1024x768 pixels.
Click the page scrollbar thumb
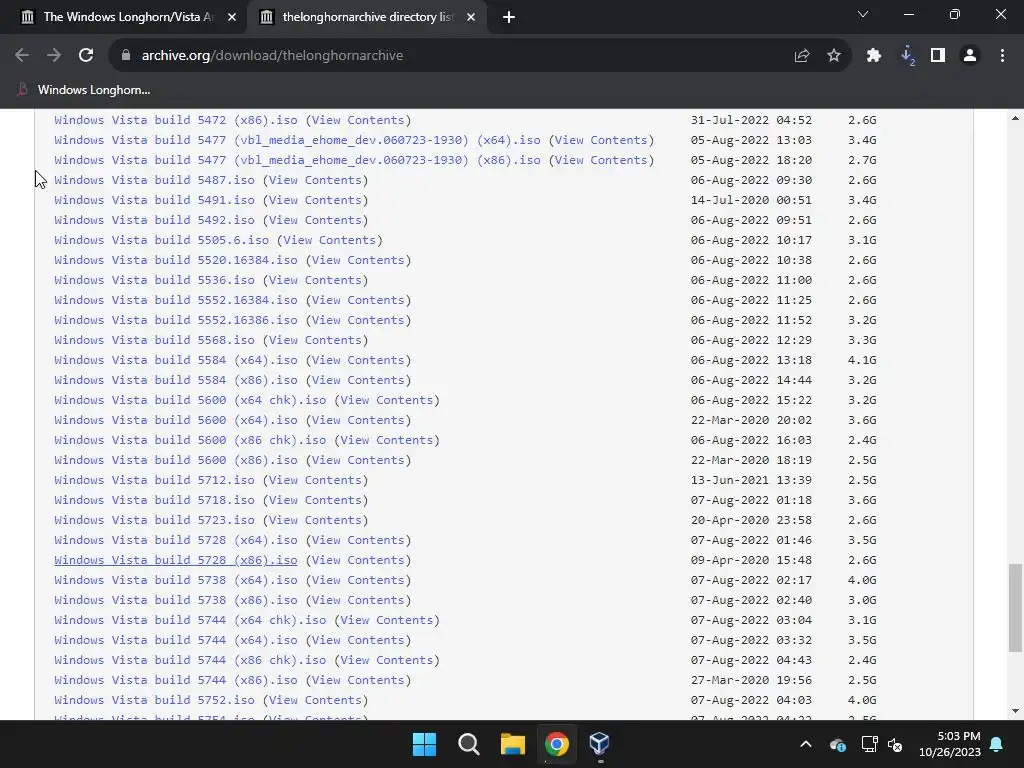1015,607
